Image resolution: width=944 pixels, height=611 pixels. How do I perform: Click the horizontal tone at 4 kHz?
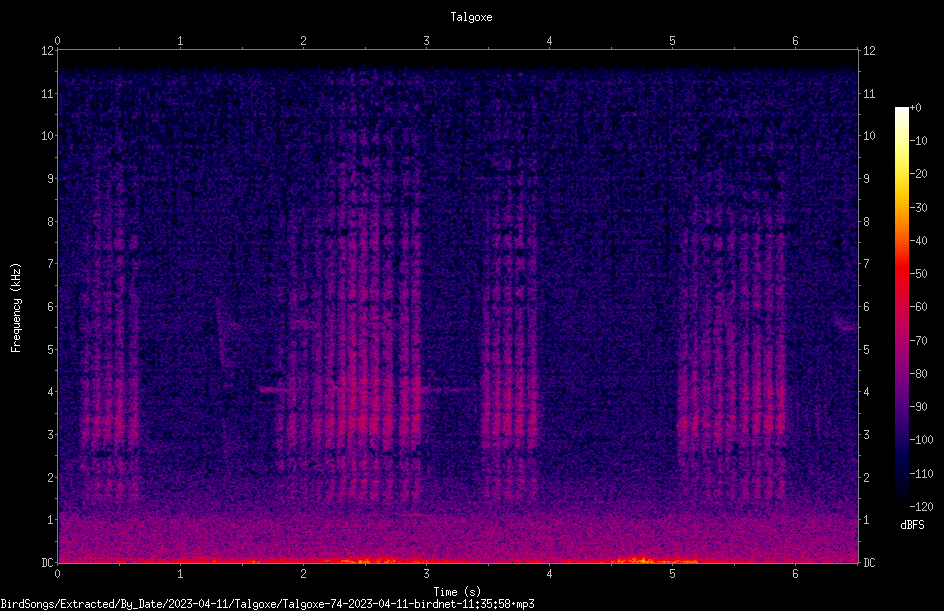[278, 389]
